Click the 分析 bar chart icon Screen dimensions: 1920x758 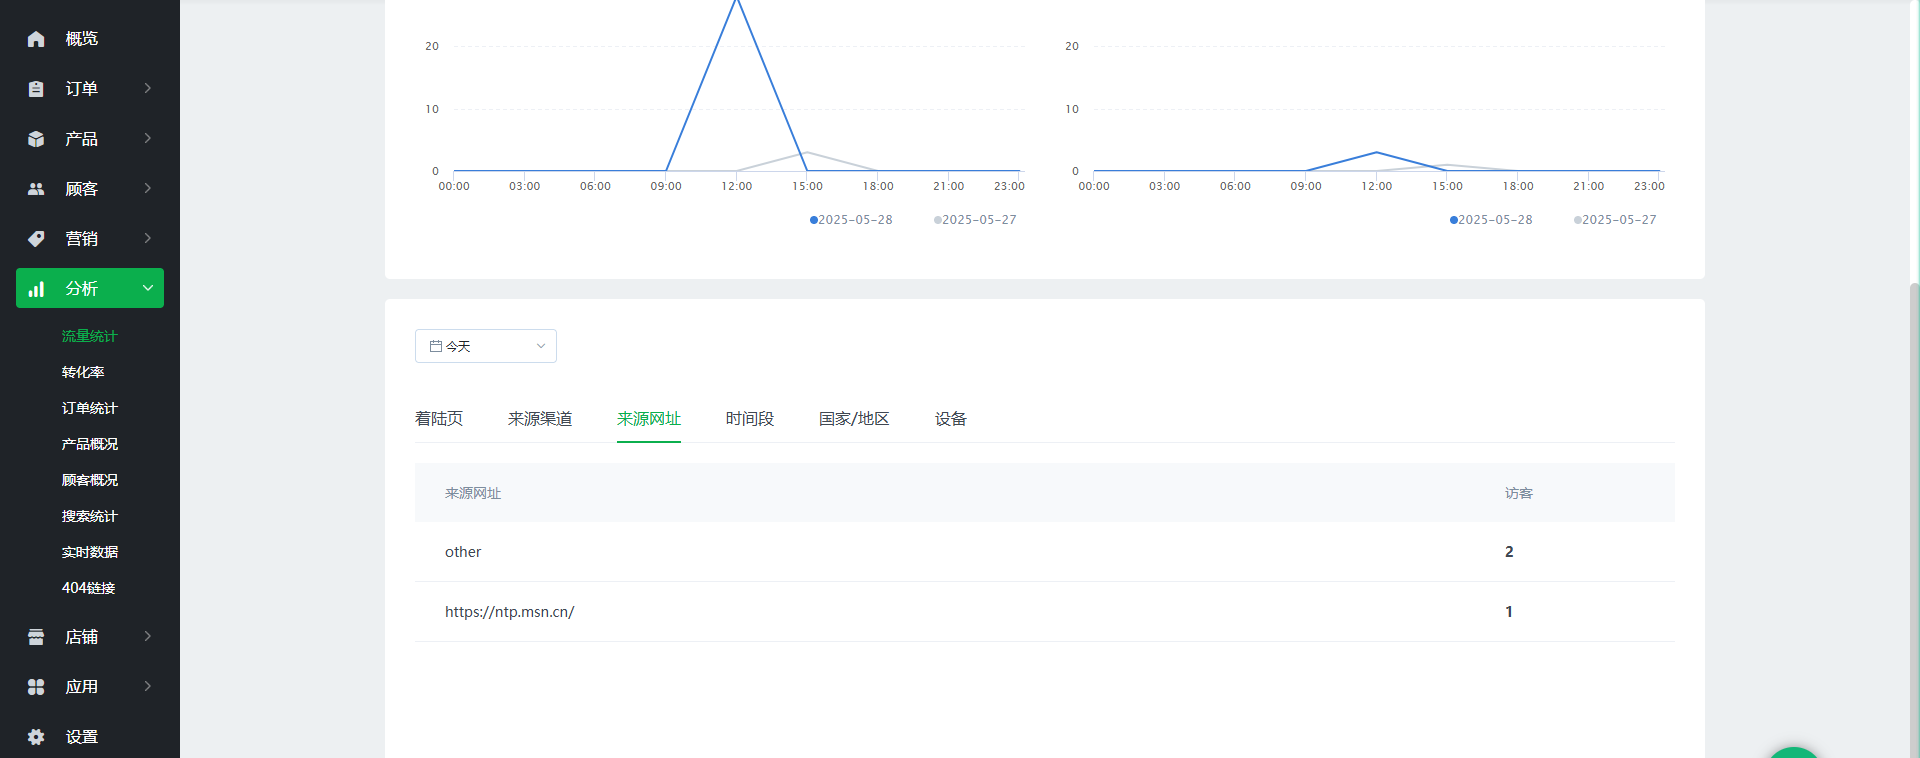pyautogui.click(x=36, y=289)
